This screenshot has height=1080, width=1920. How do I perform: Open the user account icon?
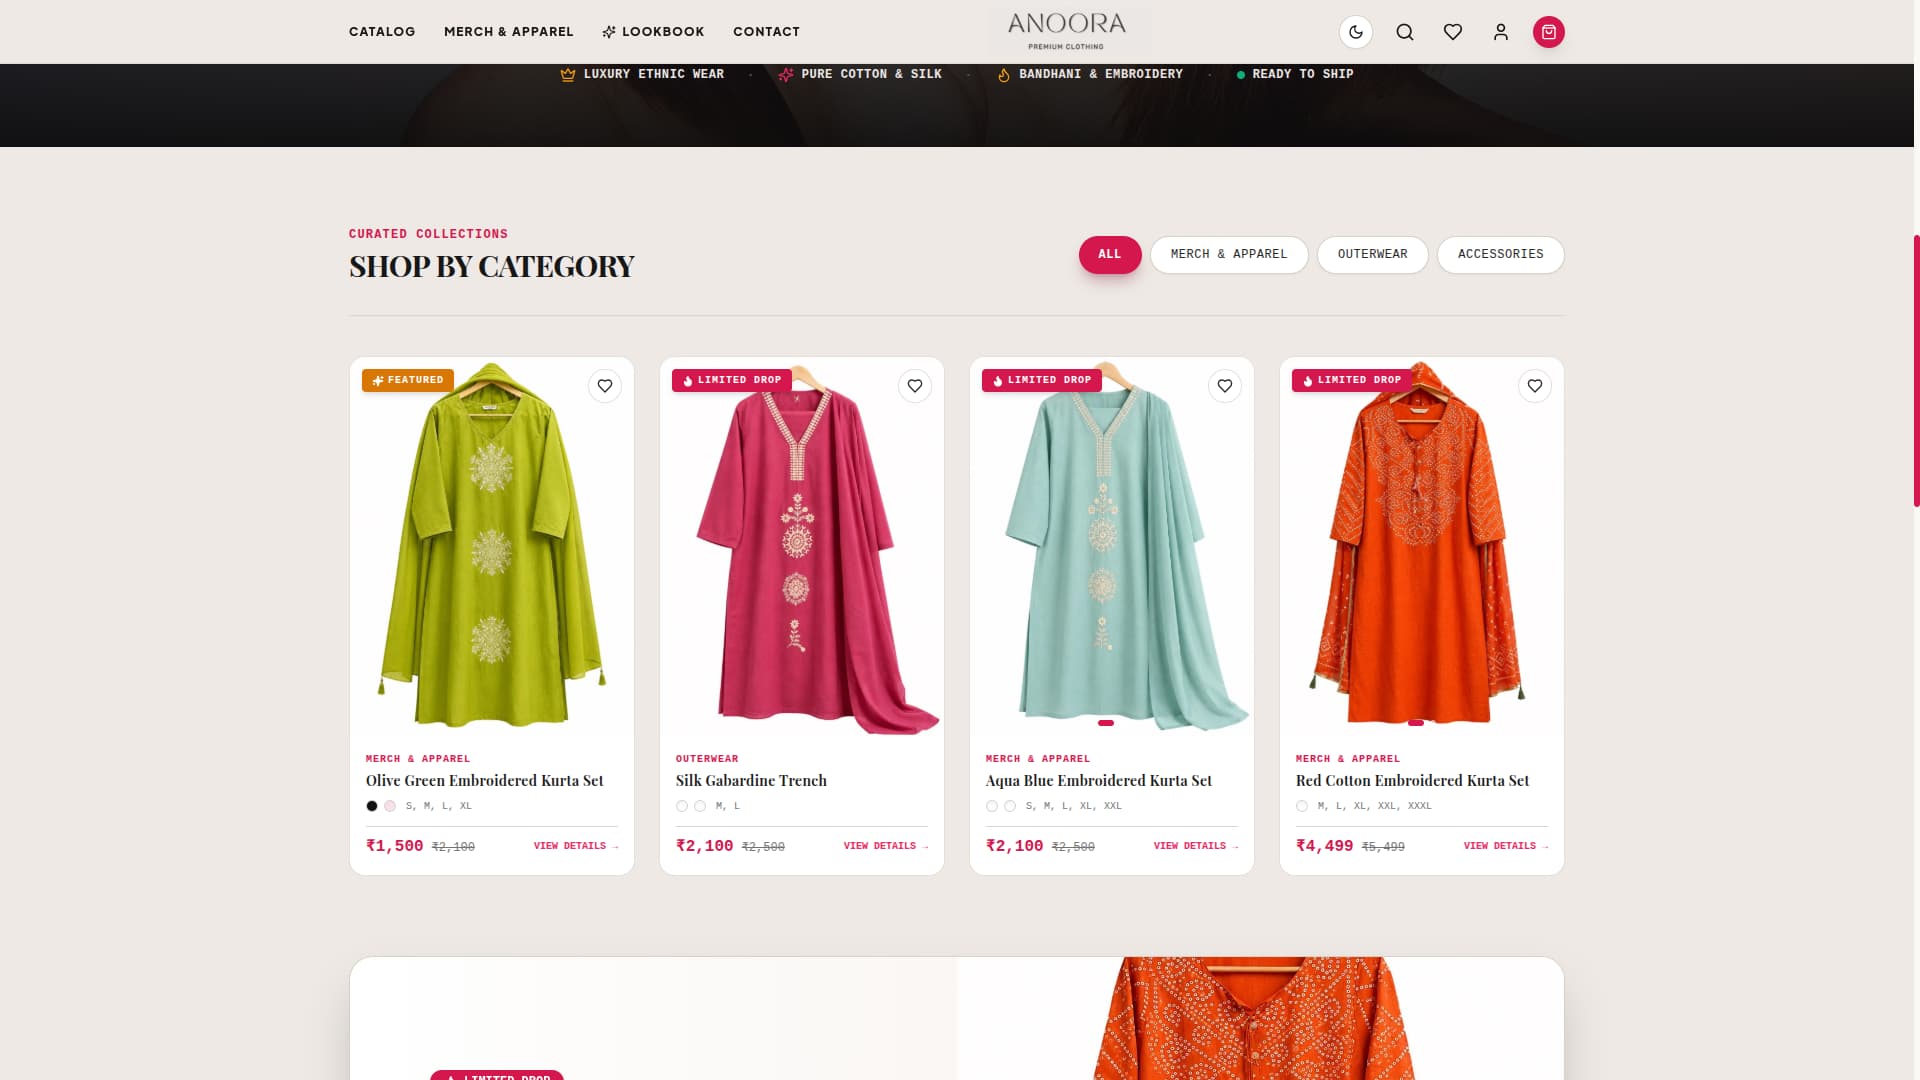pyautogui.click(x=1501, y=32)
